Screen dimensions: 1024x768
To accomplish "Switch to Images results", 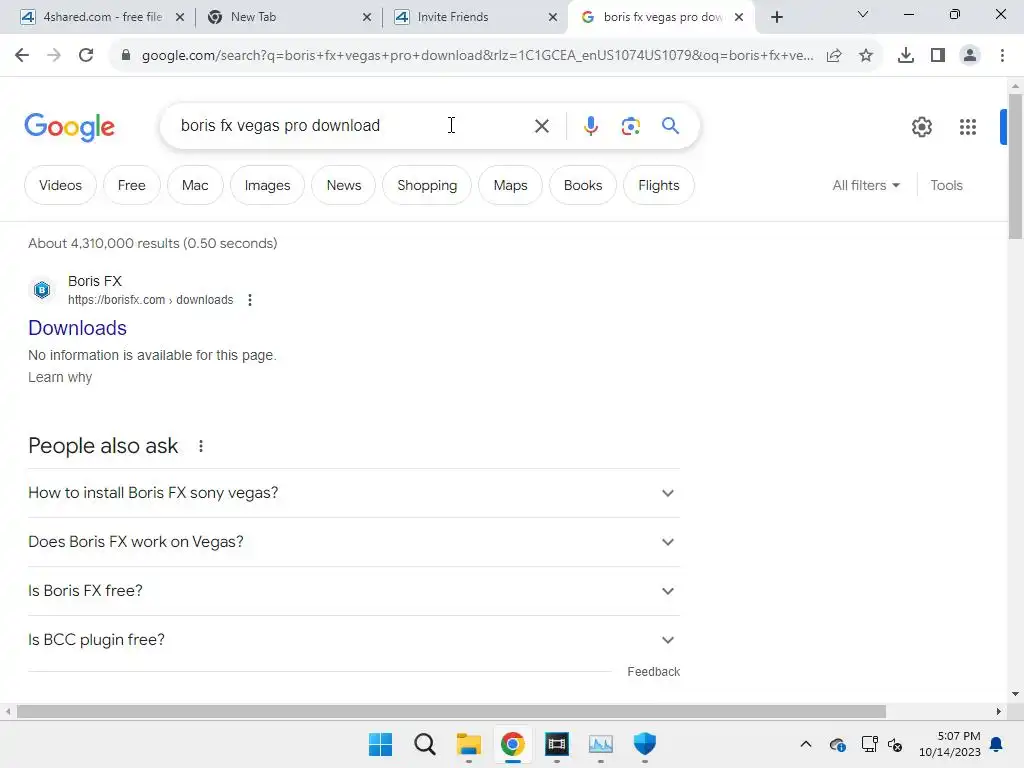I will [267, 185].
